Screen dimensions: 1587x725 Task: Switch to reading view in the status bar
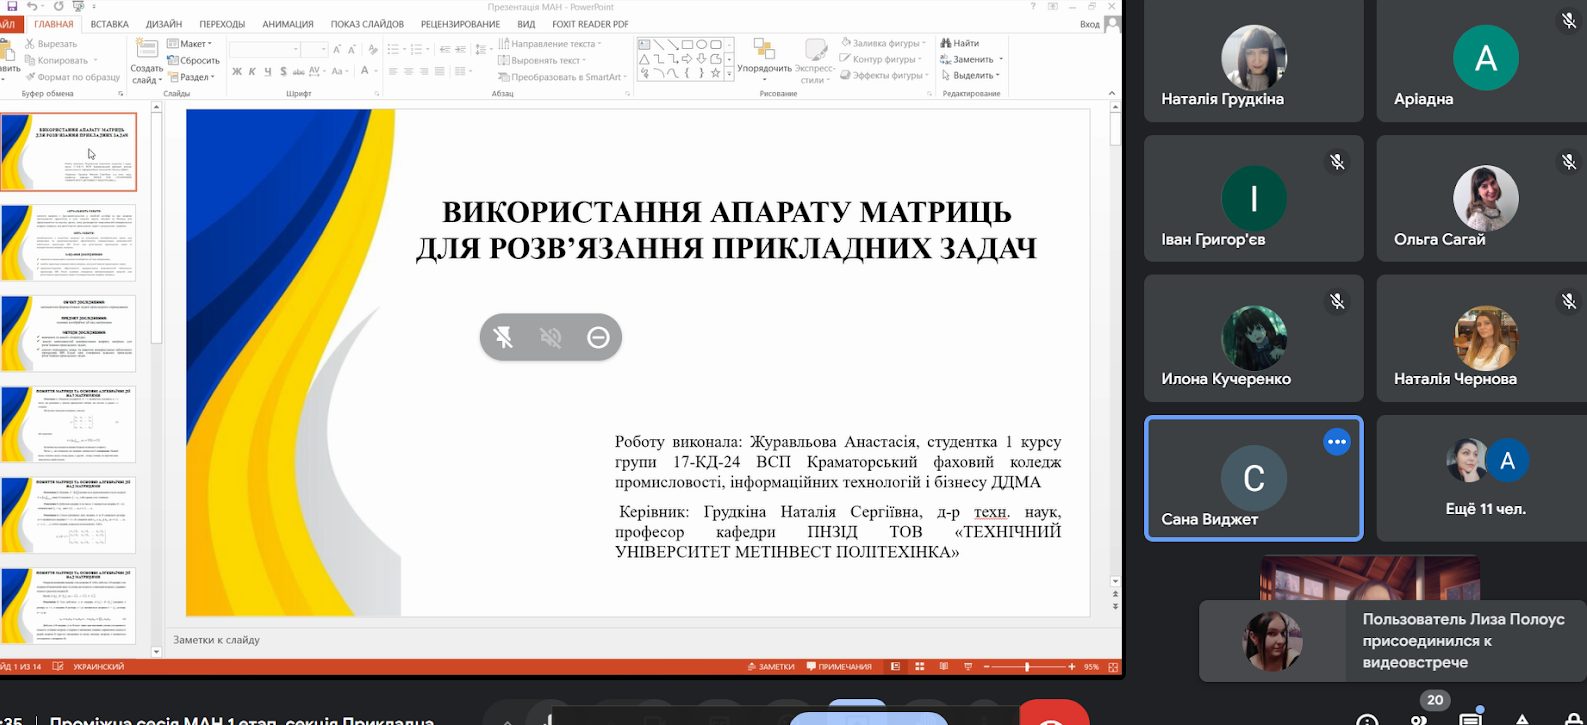[943, 666]
